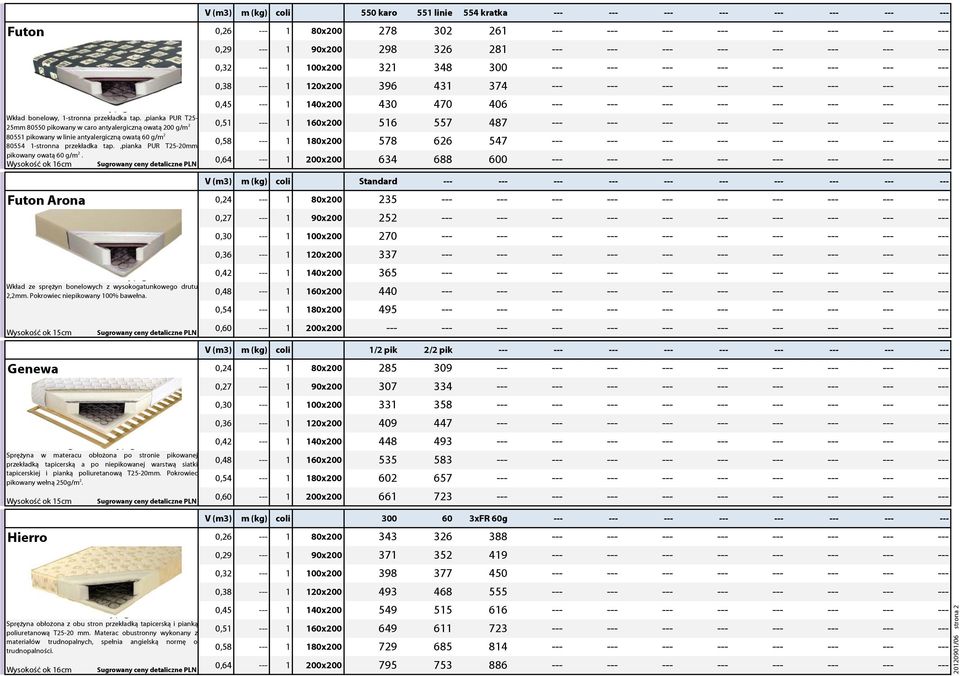The image size is (960, 676).
Task: Click "coli" header in Hierro table
Action: tap(283, 519)
